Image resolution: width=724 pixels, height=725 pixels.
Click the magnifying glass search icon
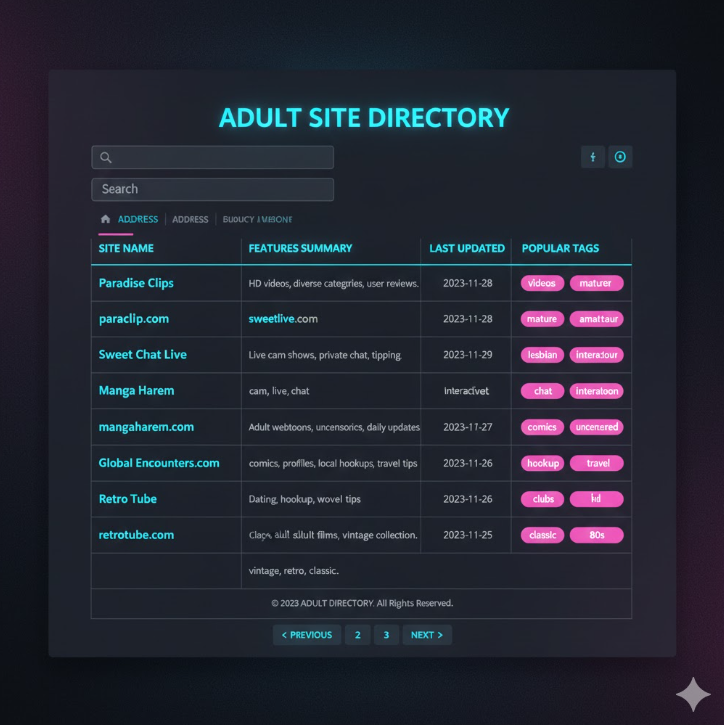106,157
